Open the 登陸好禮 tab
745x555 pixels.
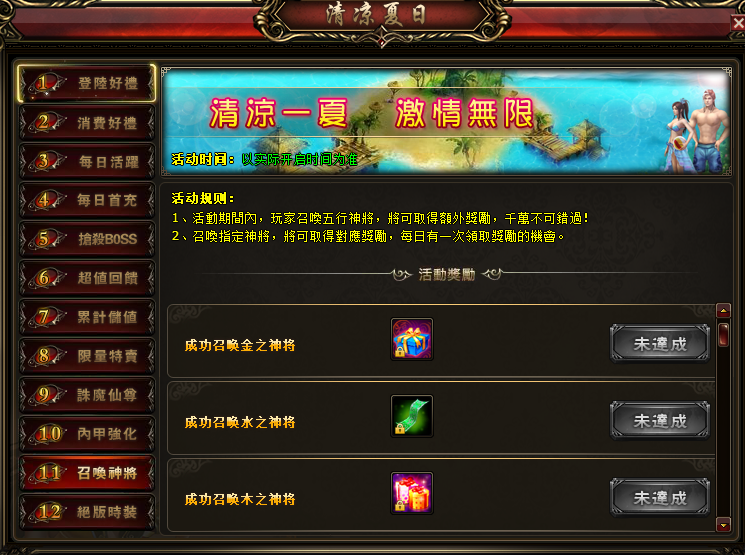pyautogui.click(x=87, y=84)
